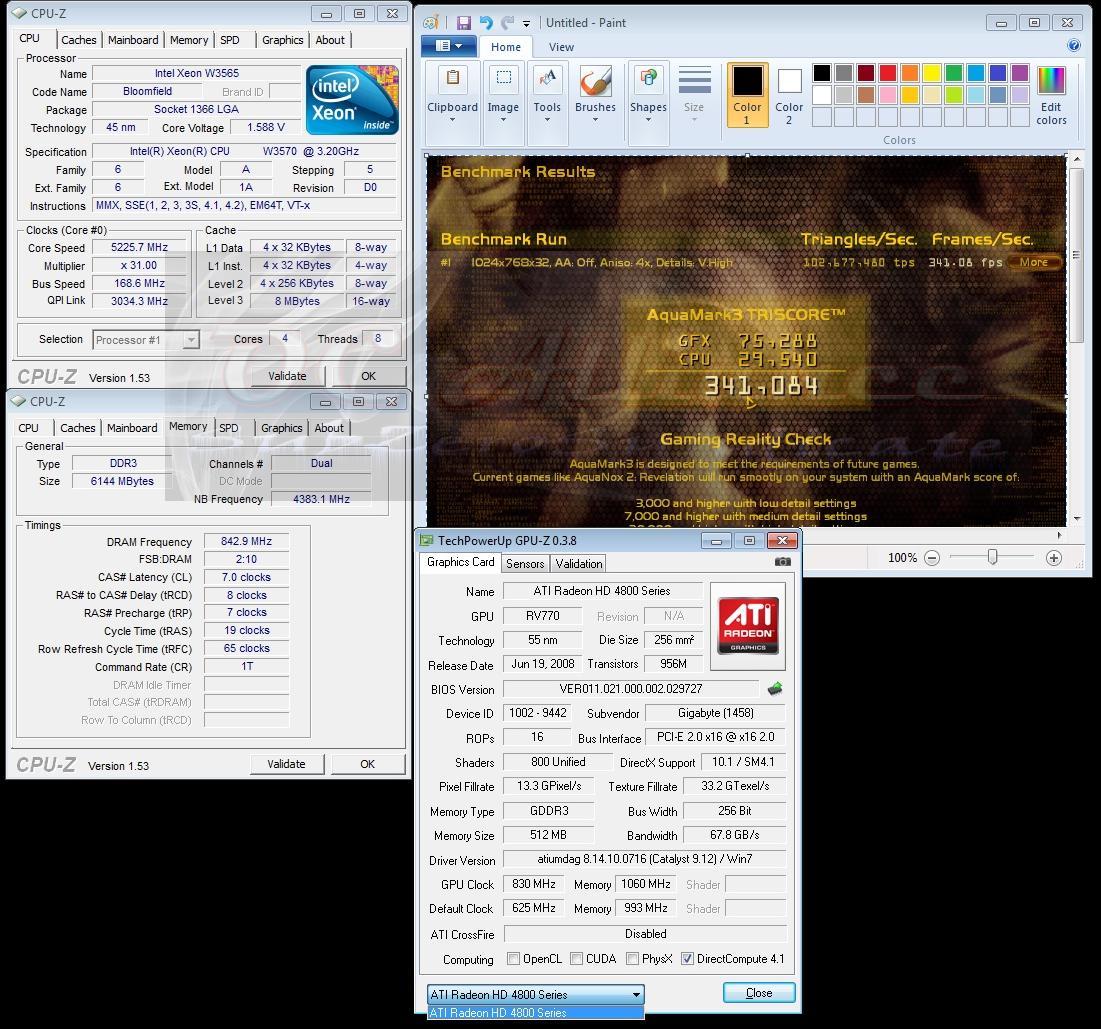Click the GPU-Z title bar app icon
This screenshot has height=1029, width=1101.
click(426, 540)
